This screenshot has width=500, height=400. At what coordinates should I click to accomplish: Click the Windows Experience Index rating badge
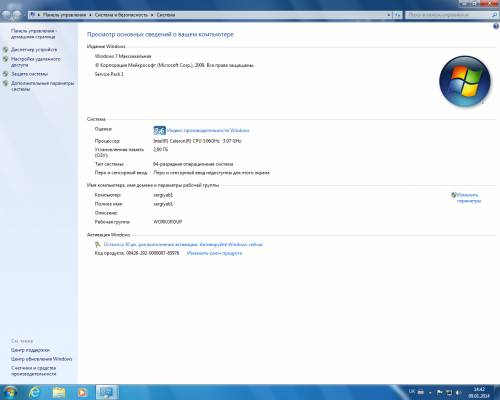point(159,130)
